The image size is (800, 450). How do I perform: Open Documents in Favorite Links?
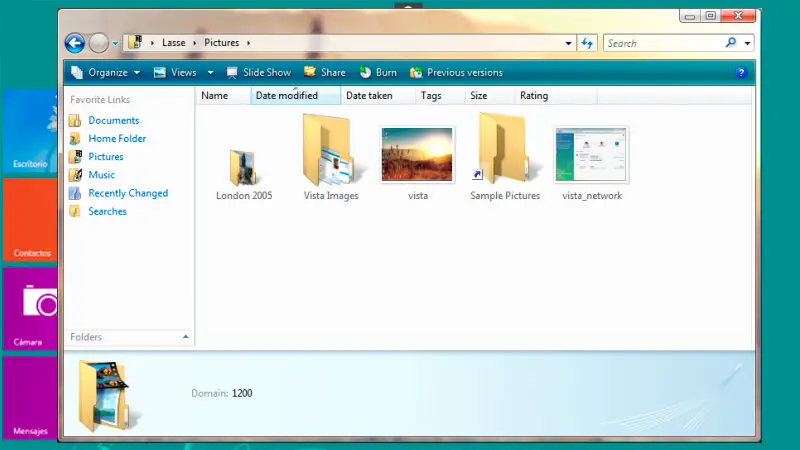tap(114, 120)
